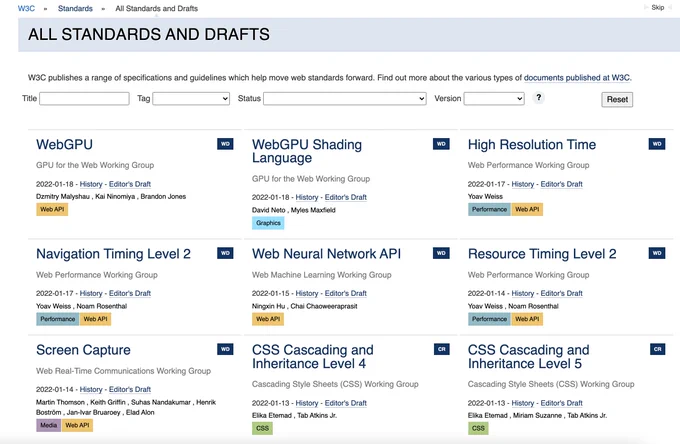Click Performance tag on High Resolution Time card

pyautogui.click(x=489, y=209)
